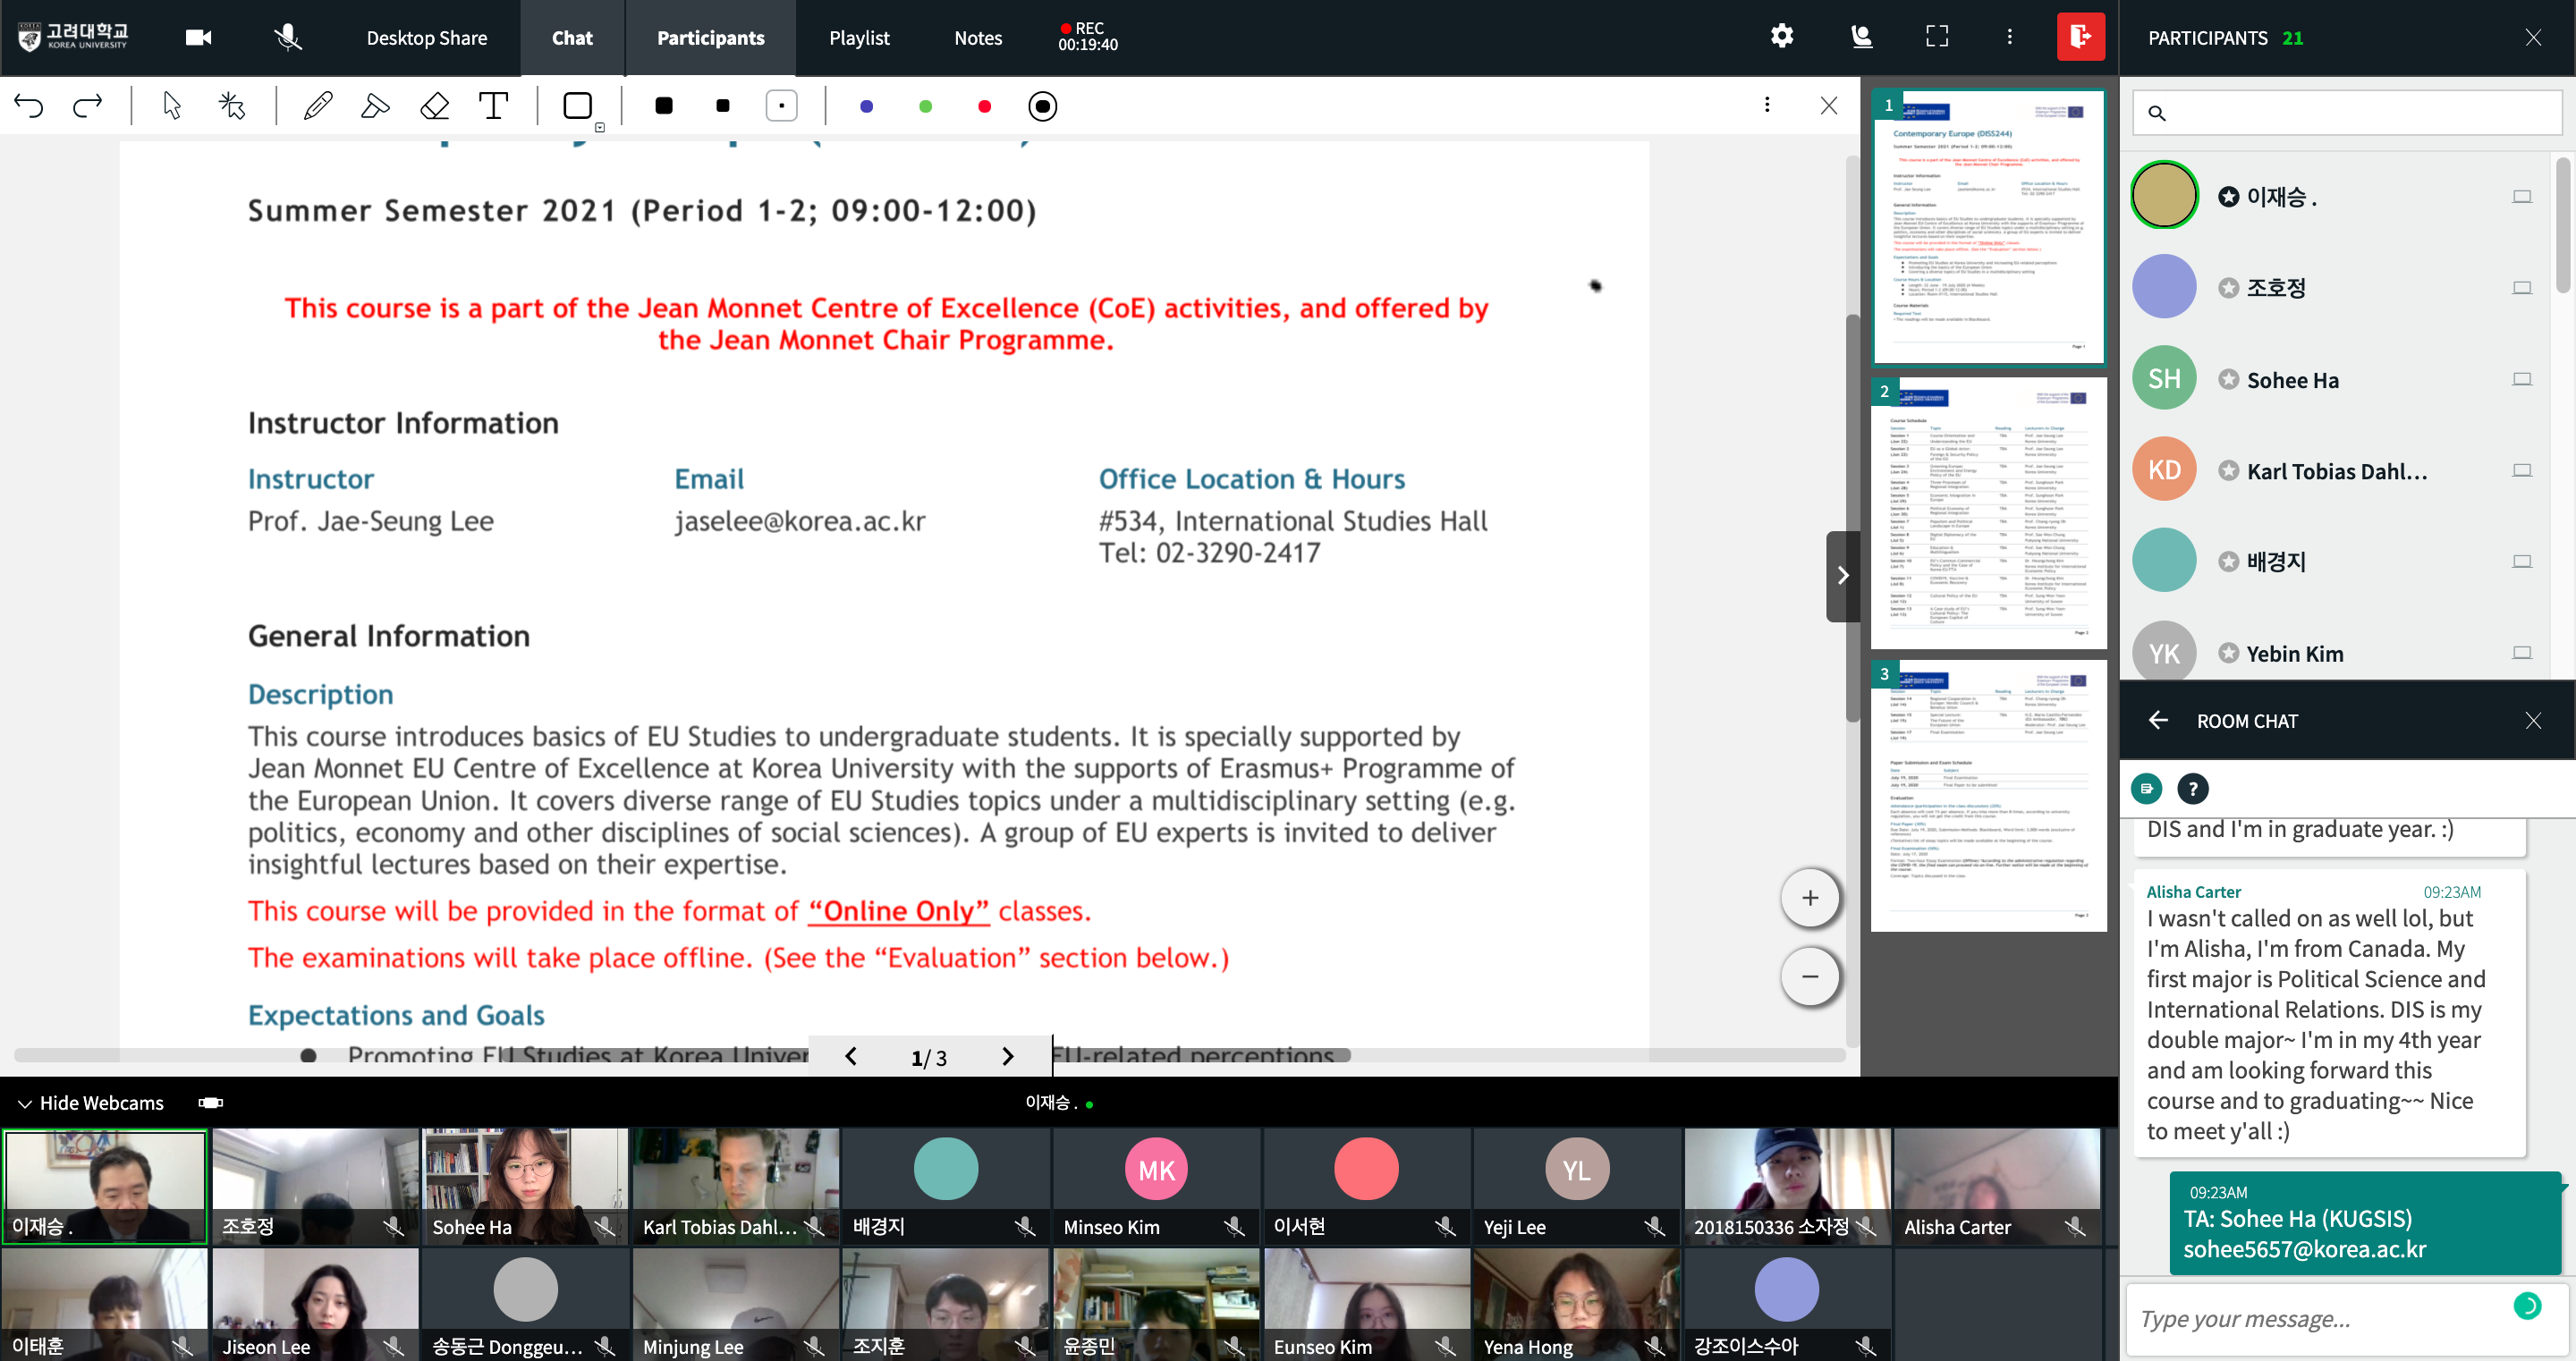Click the red leave room icon
The height and width of the screenshot is (1361, 2576).
(2080, 37)
